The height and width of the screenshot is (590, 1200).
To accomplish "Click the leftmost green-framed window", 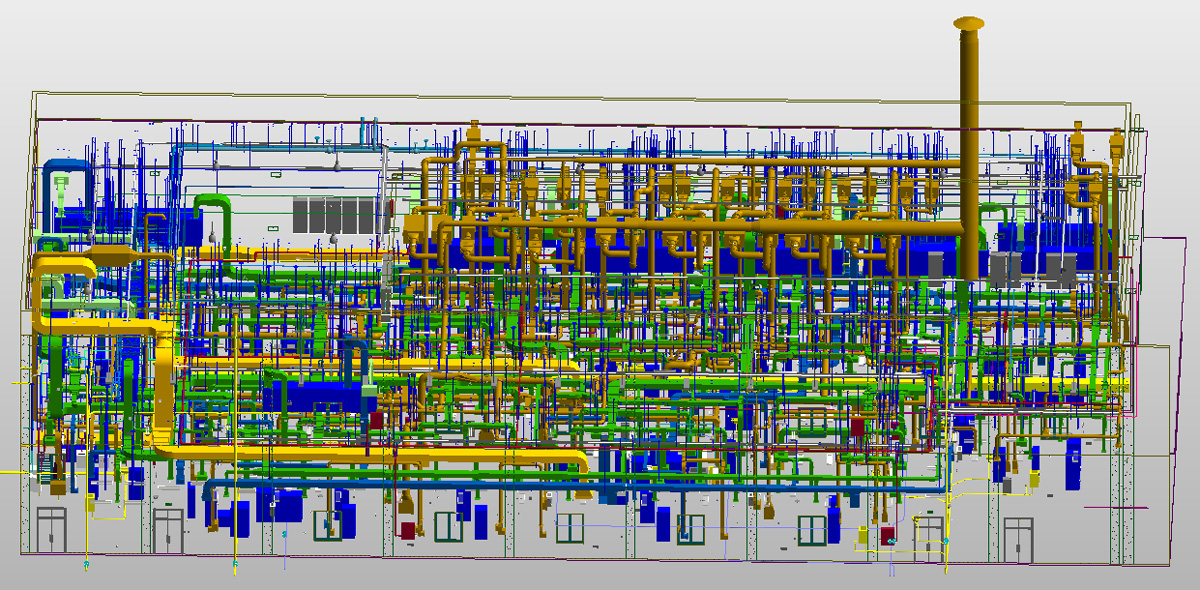I will click(328, 526).
